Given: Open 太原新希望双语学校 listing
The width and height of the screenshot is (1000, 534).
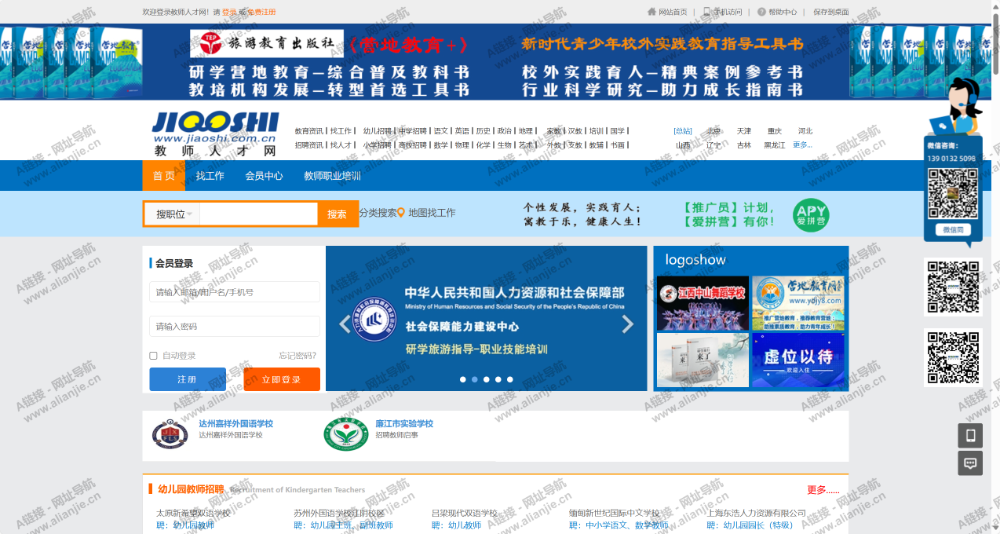Looking at the screenshot, I should [x=193, y=513].
